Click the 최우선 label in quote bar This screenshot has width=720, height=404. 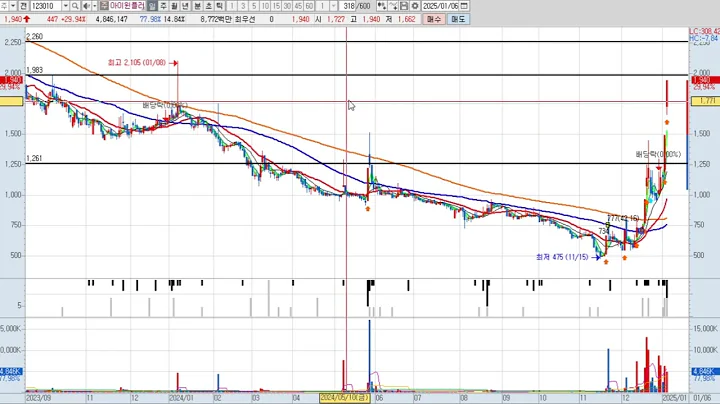tap(244, 19)
